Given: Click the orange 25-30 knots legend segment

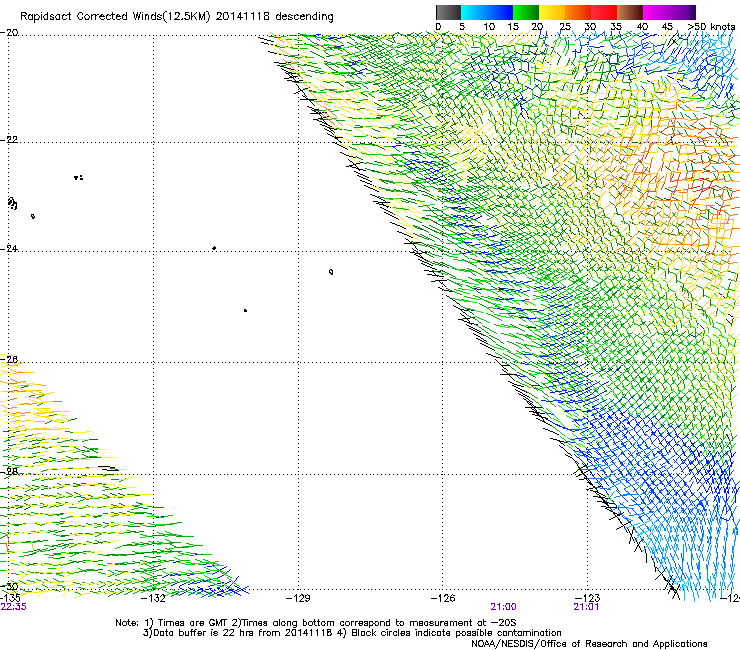Looking at the screenshot, I should pos(578,12).
